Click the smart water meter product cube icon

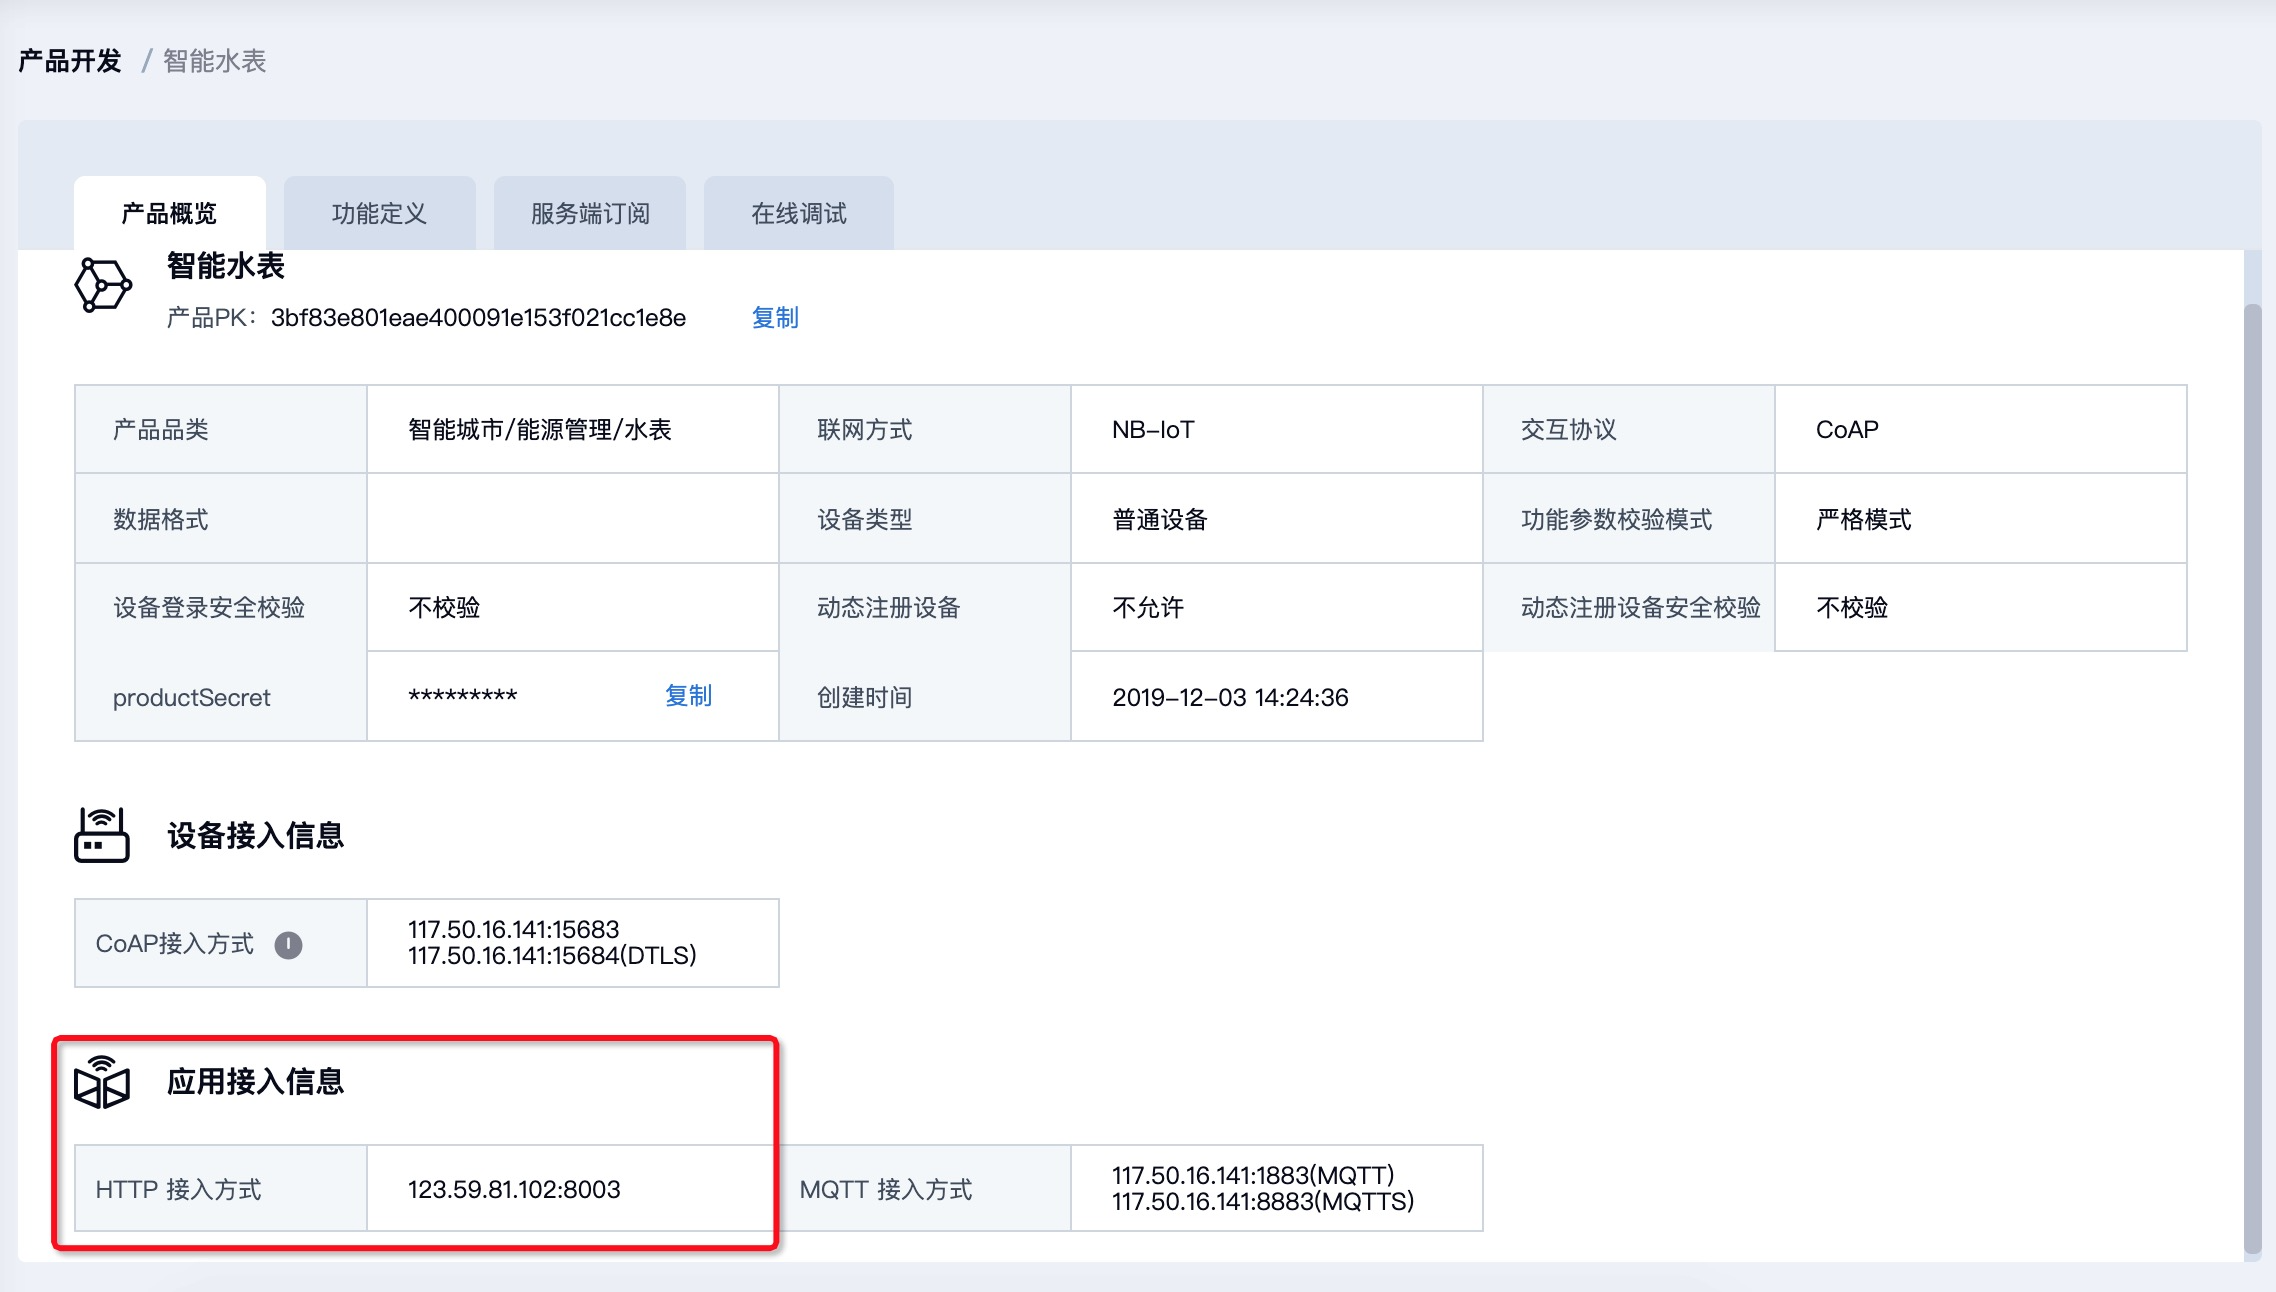pyautogui.click(x=102, y=285)
